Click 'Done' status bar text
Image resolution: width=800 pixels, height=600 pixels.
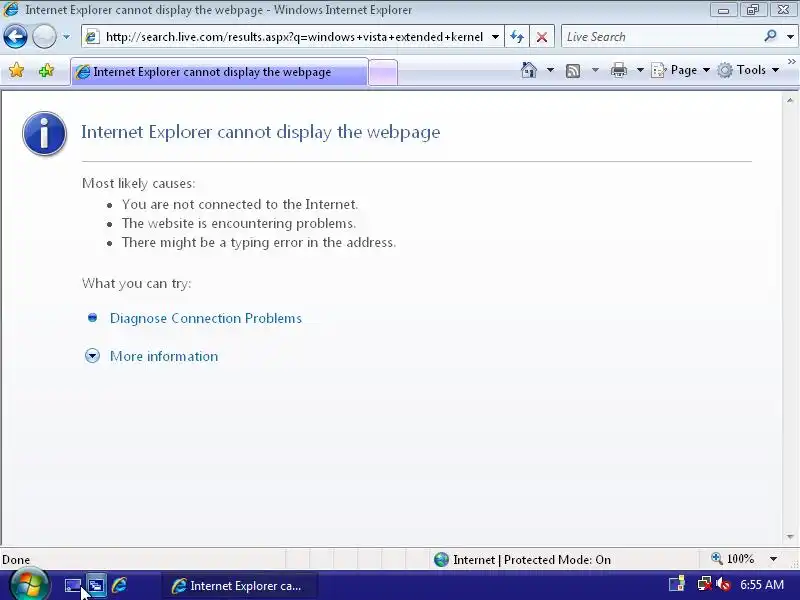[x=16, y=560]
